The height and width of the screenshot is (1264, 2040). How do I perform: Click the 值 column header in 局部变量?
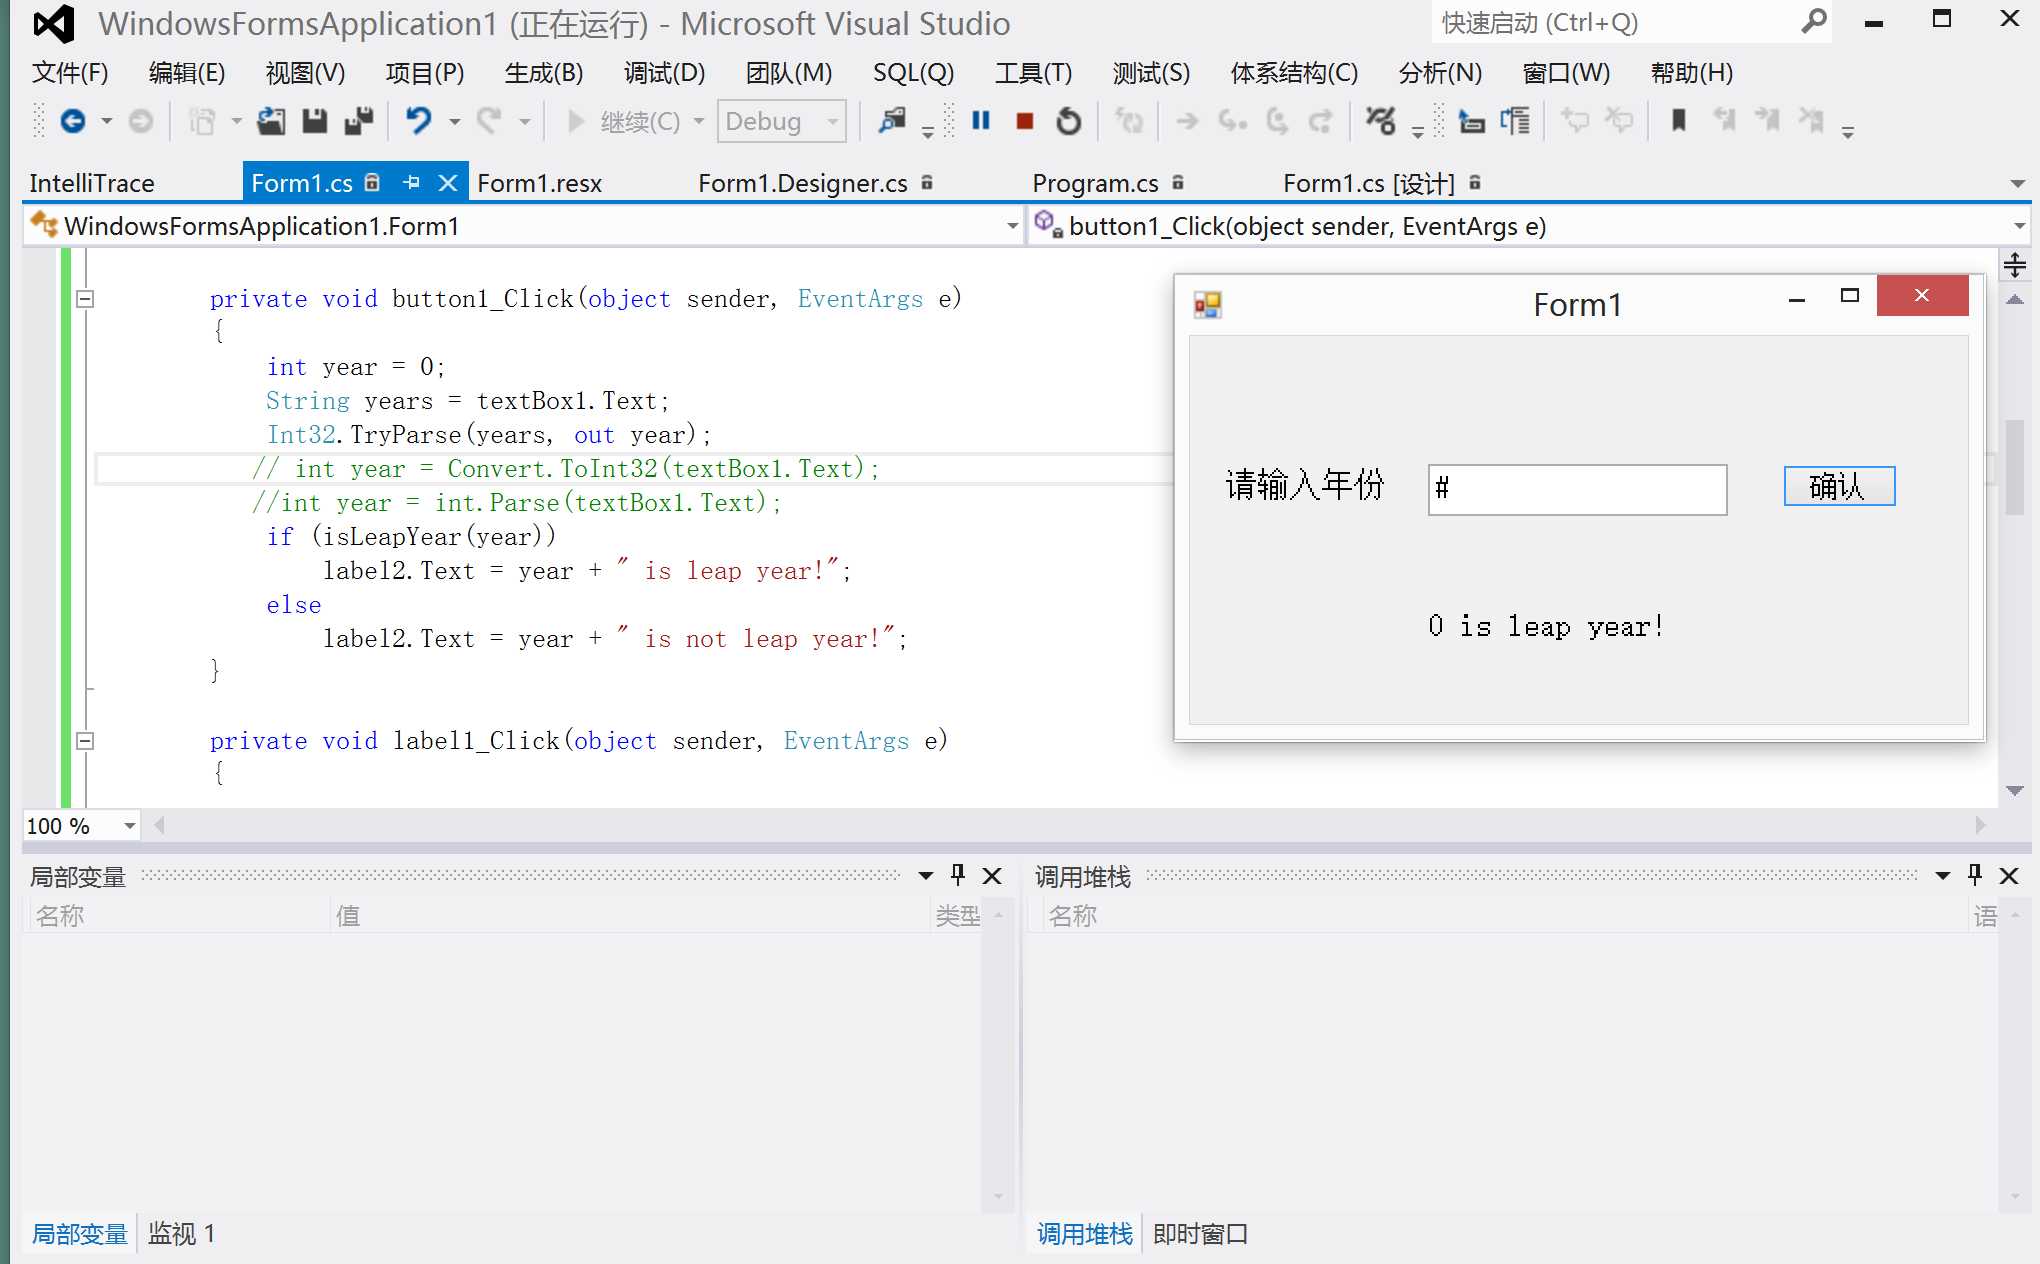tap(630, 915)
